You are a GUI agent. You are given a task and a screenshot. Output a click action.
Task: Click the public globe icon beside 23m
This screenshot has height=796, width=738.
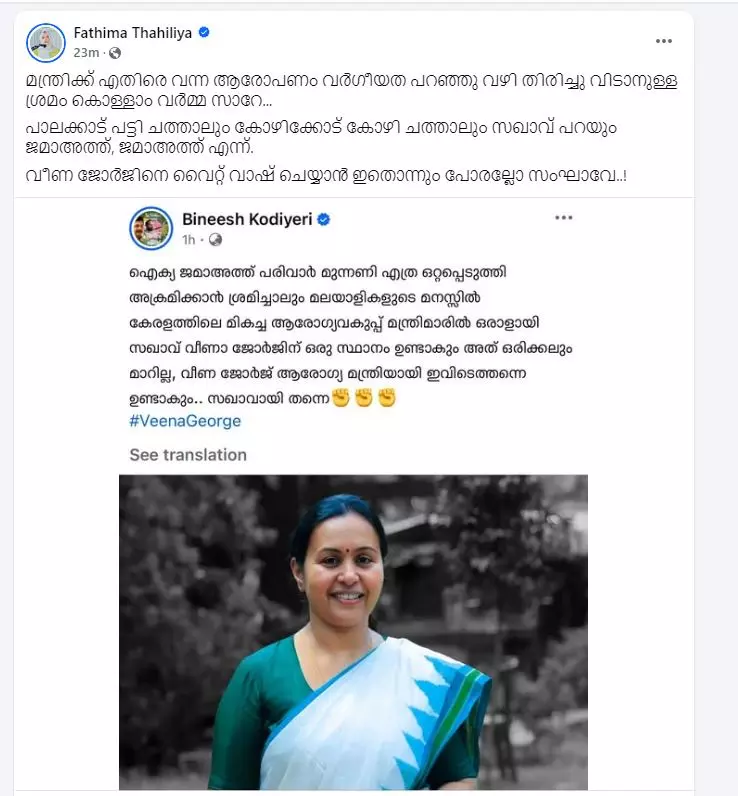click(x=115, y=53)
